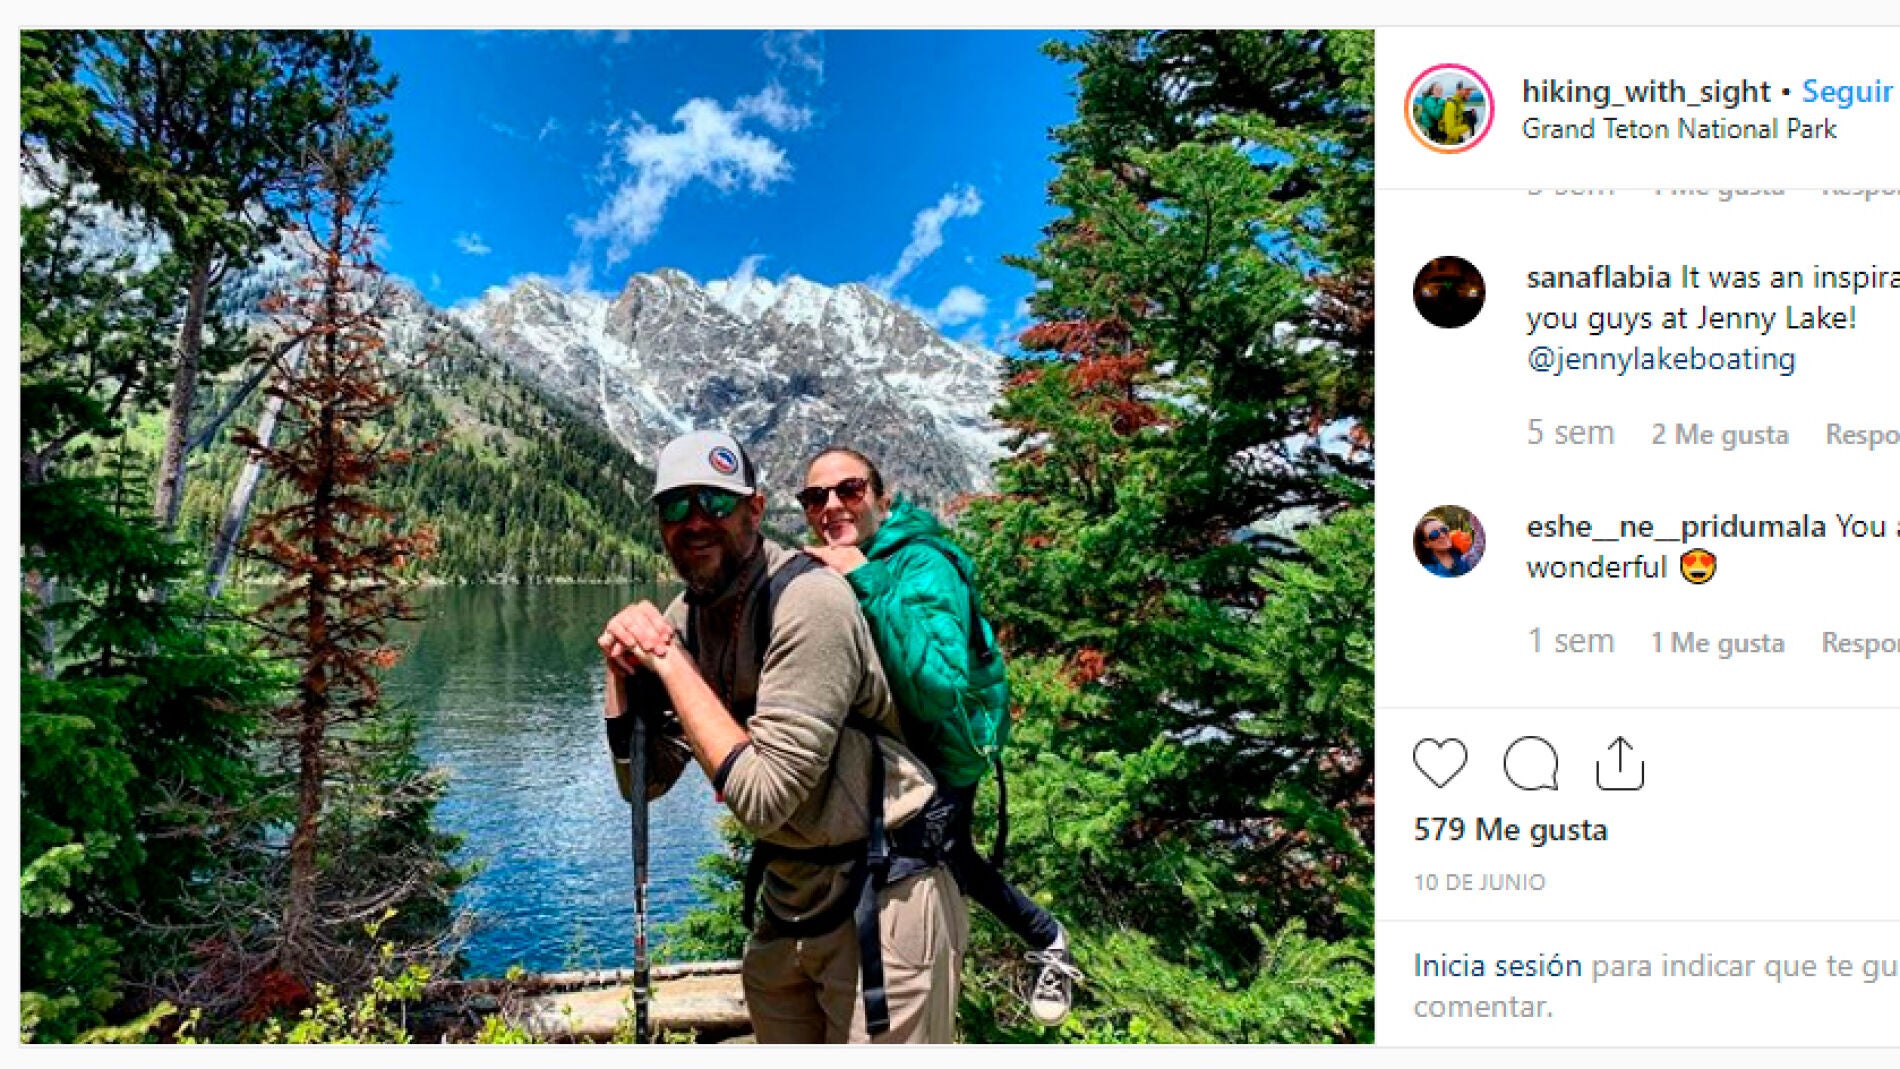Open eshe__ne__pridumala's profile picture

point(1449,541)
